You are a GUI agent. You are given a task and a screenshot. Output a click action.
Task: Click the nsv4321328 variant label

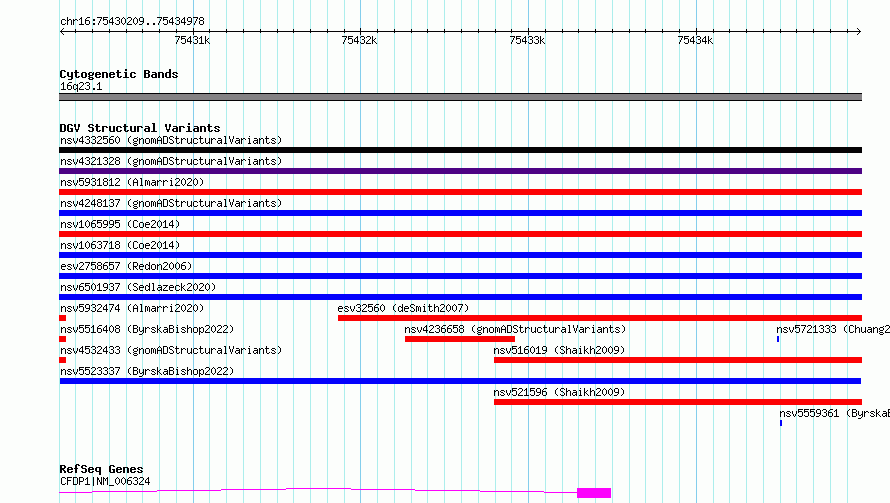[x=171, y=161]
